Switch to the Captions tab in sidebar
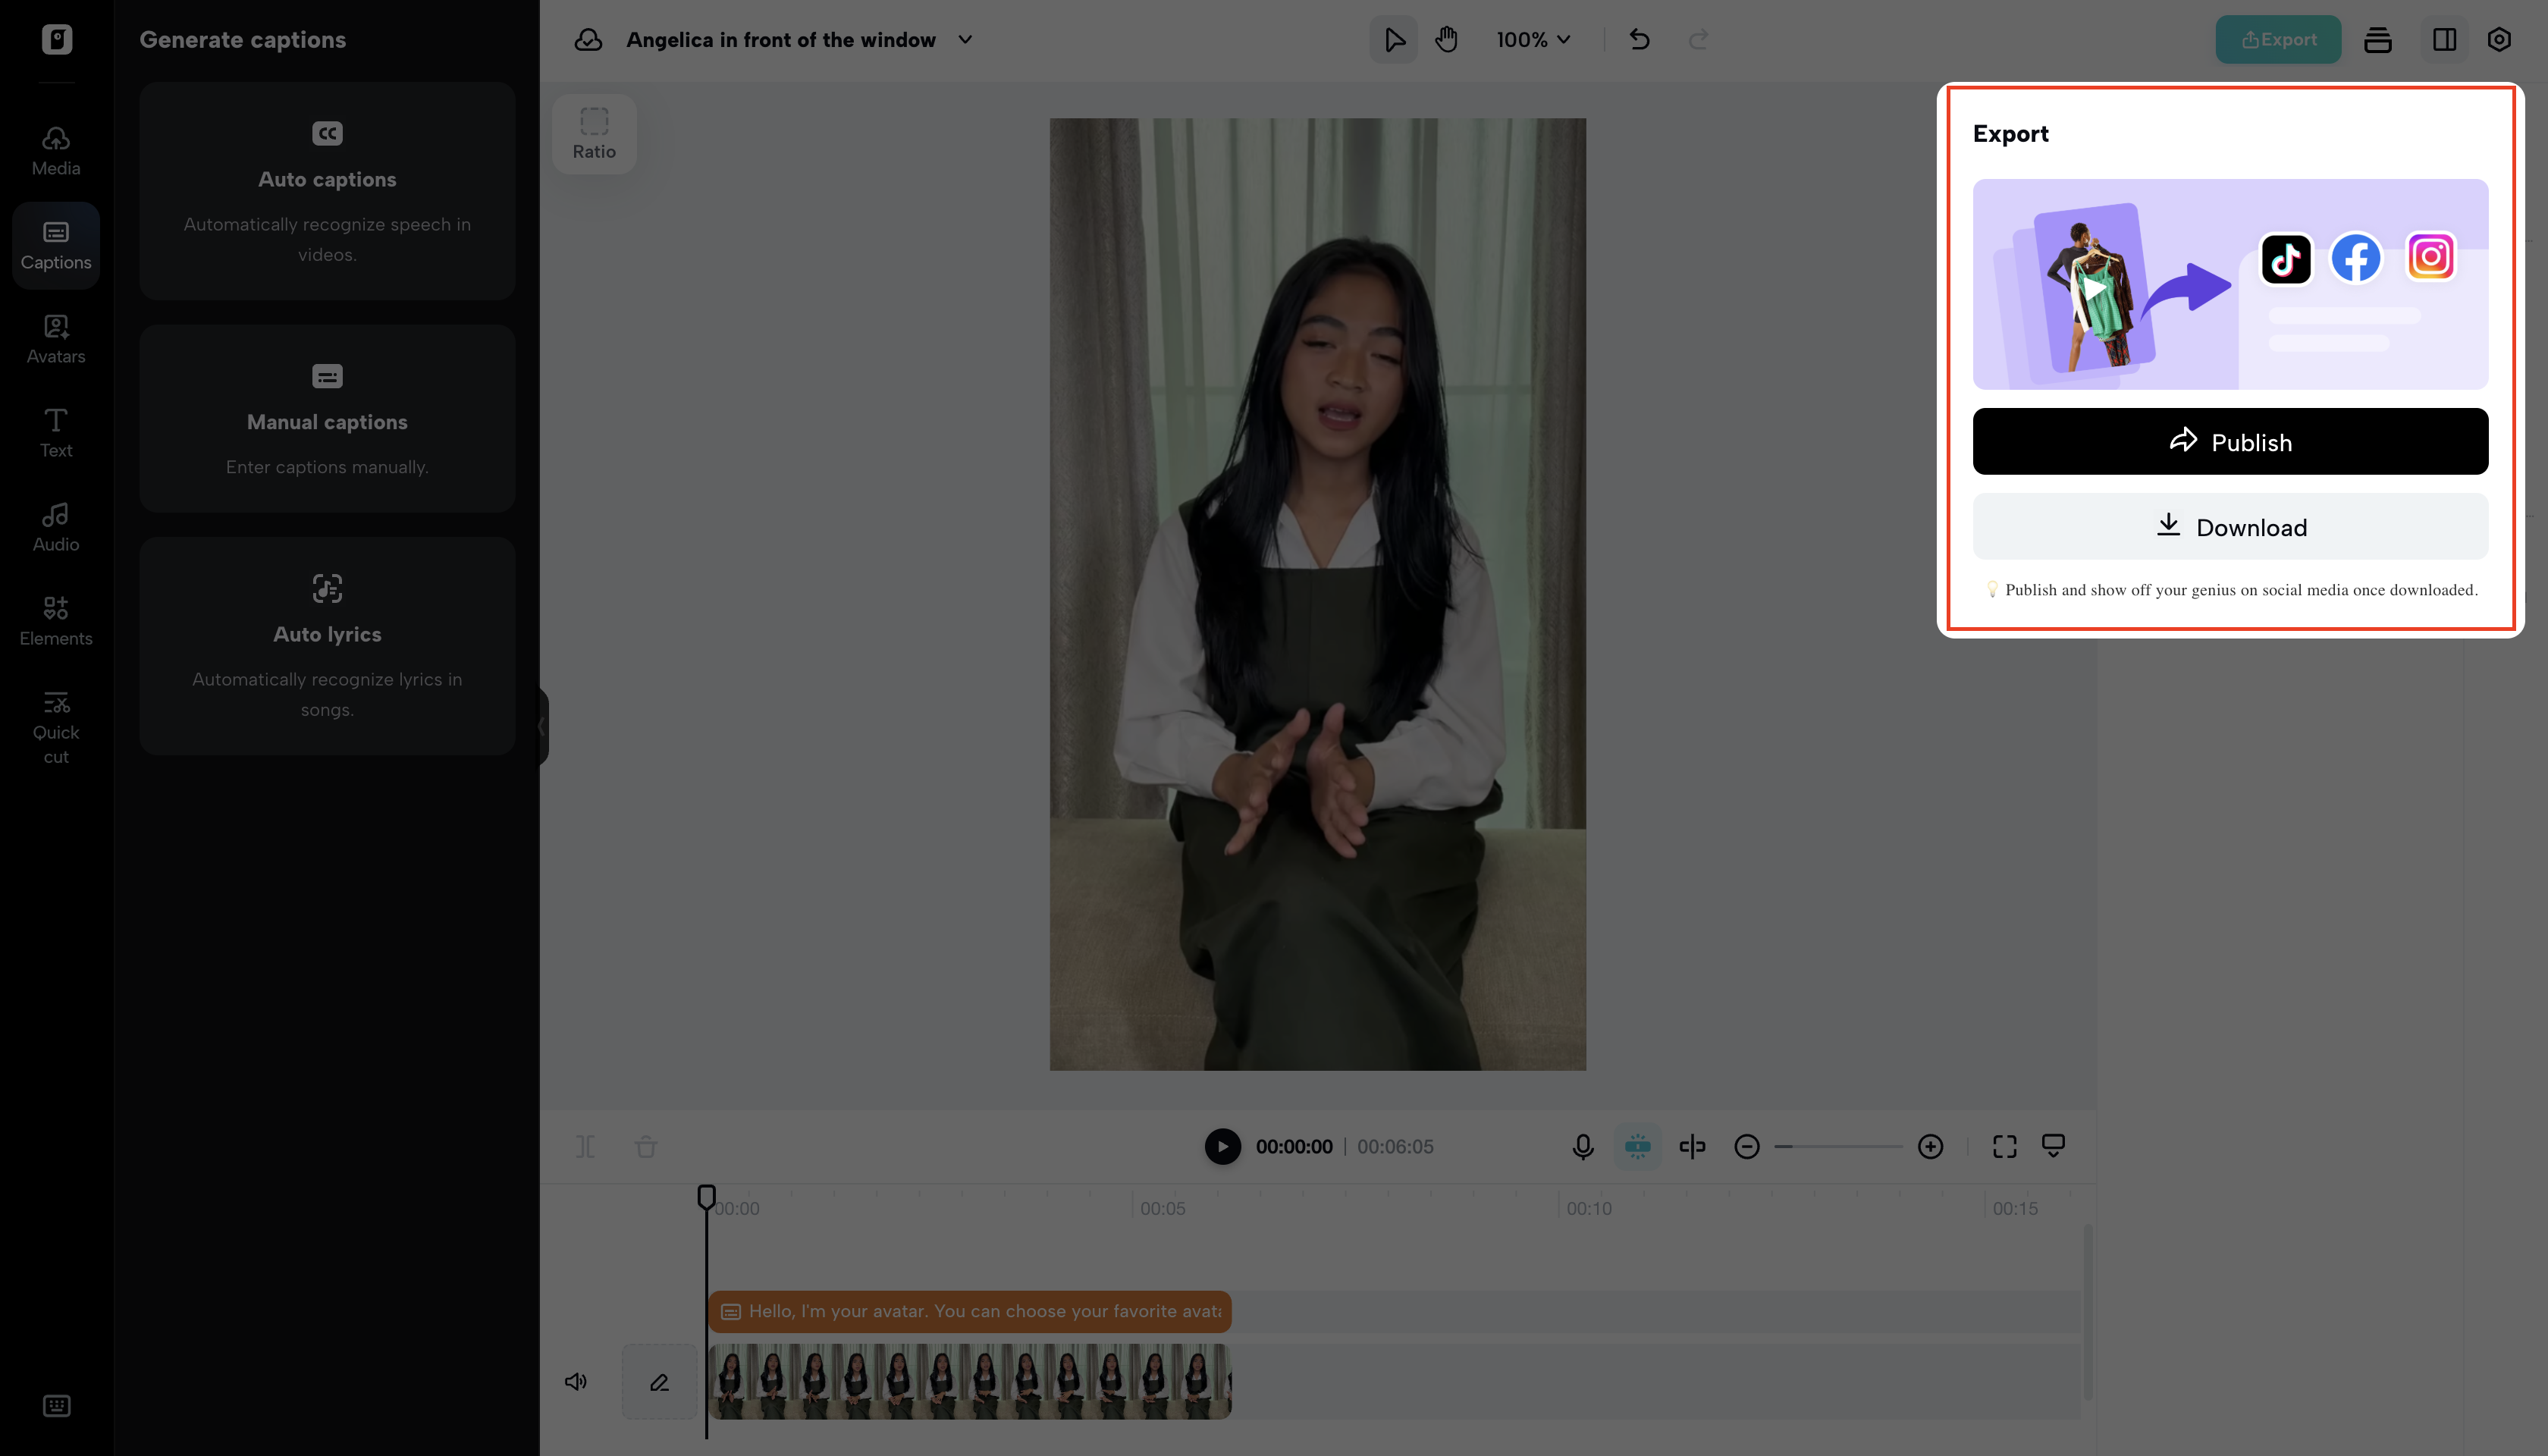The width and height of the screenshot is (2548, 1456). [x=55, y=245]
